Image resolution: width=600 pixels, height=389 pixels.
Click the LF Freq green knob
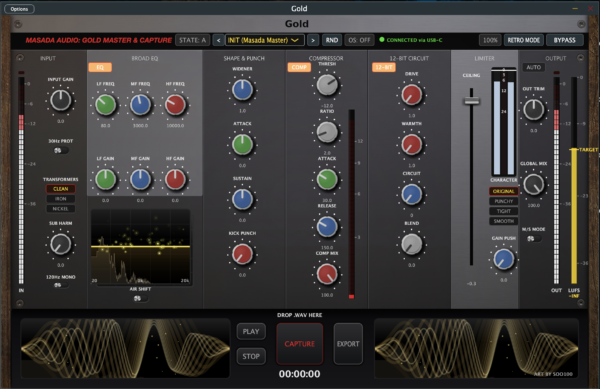105,105
